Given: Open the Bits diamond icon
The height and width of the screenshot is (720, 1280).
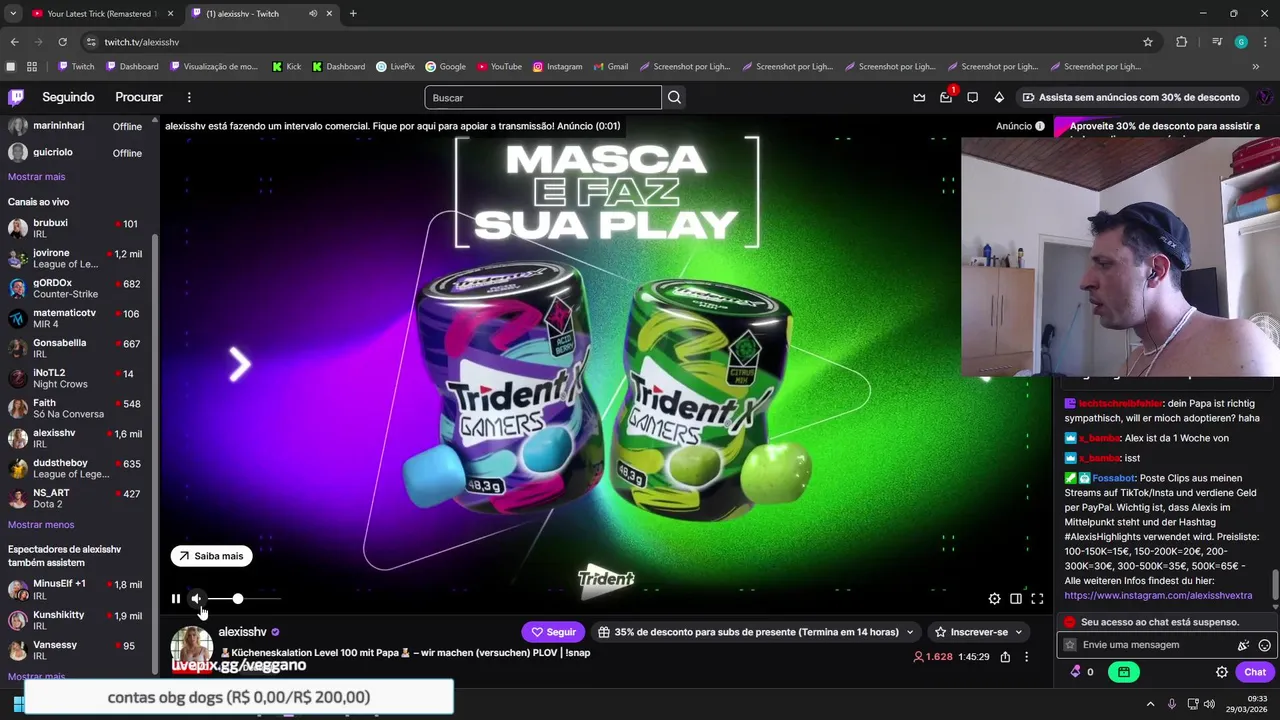Looking at the screenshot, I should (x=999, y=97).
